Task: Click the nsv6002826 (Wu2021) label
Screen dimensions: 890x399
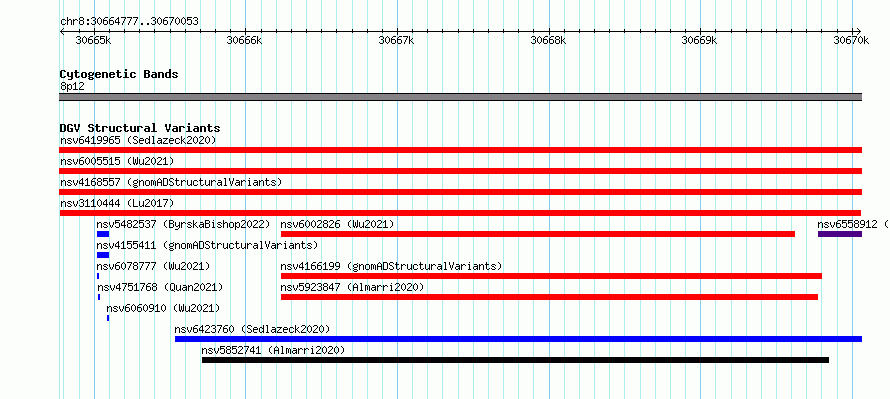Action: 337,224
